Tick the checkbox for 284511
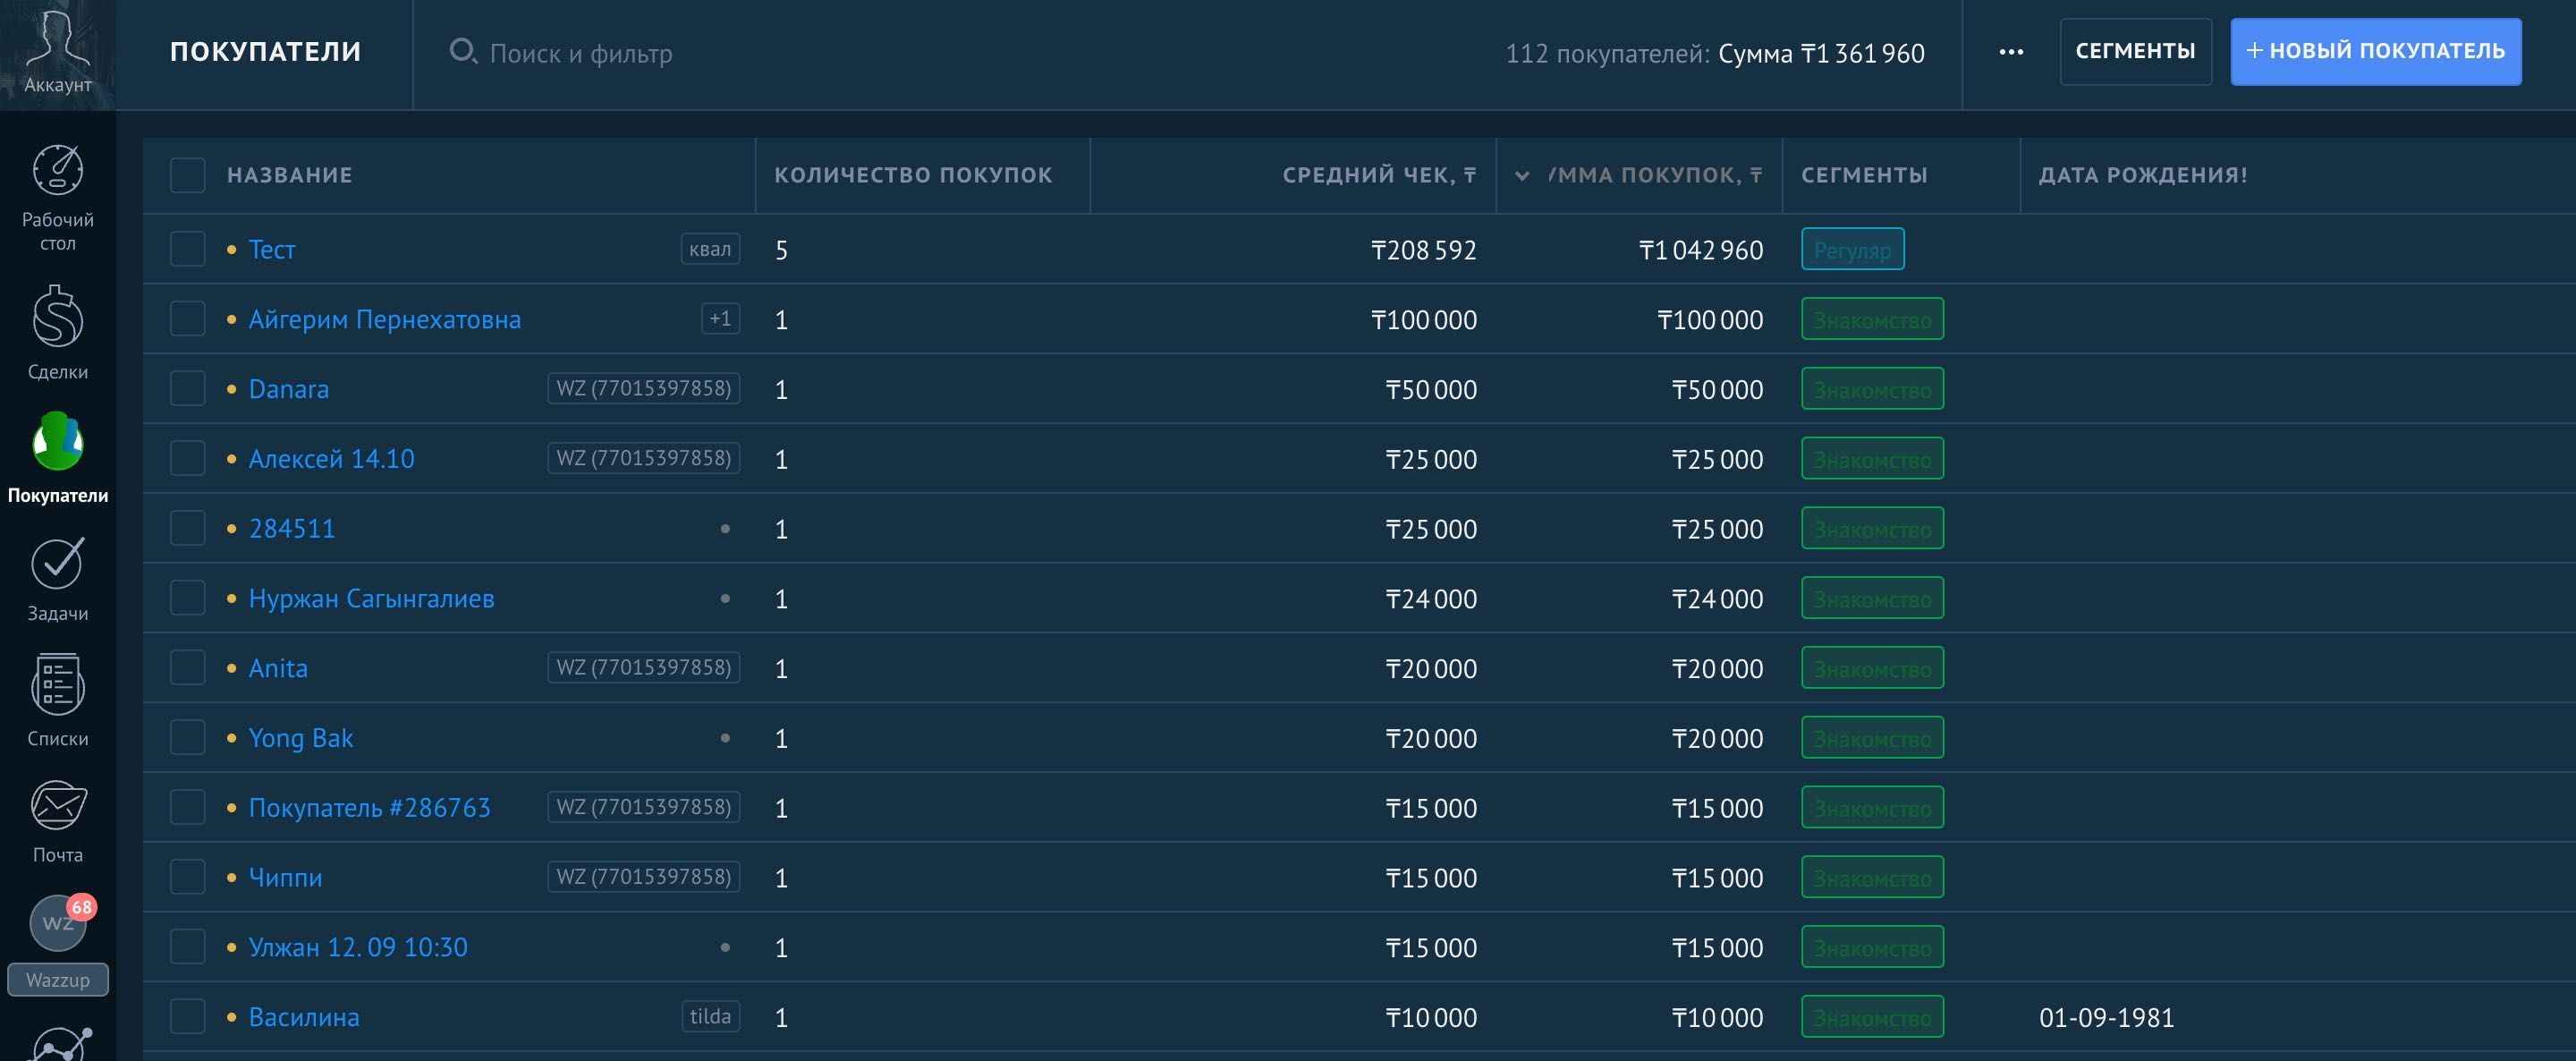 187,528
